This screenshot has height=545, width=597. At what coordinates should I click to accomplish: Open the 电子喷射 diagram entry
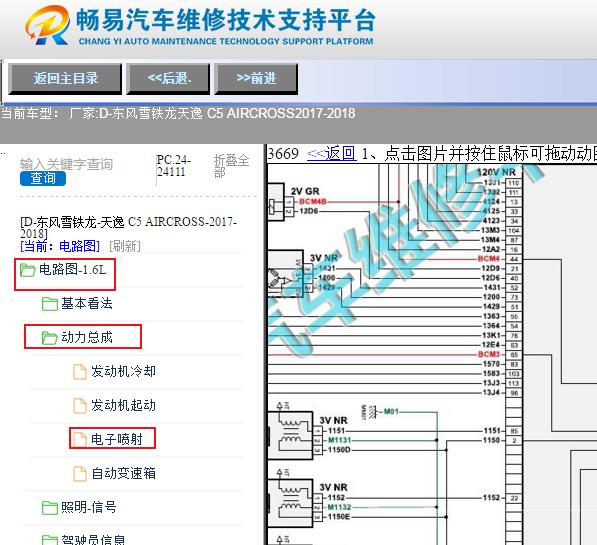coord(117,439)
